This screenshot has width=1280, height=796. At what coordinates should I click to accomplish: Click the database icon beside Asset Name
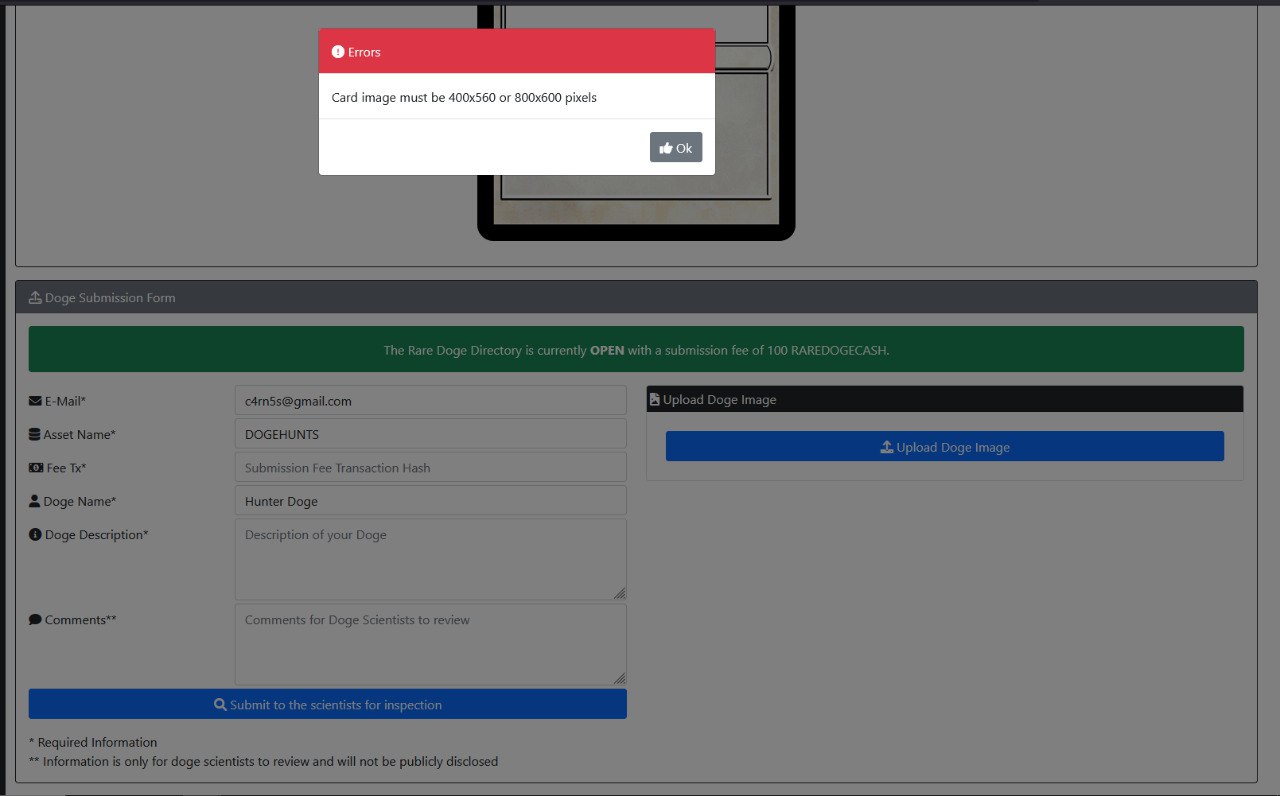point(35,435)
